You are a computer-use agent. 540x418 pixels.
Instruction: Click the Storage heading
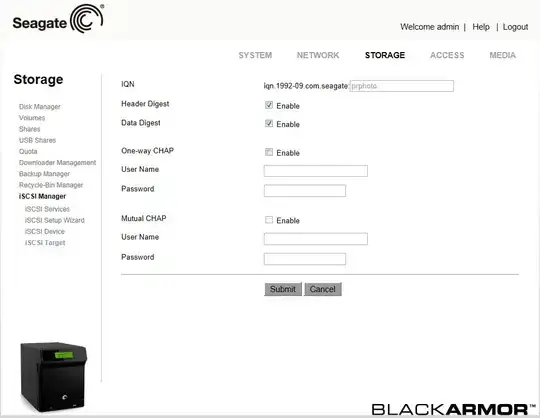pos(38,80)
